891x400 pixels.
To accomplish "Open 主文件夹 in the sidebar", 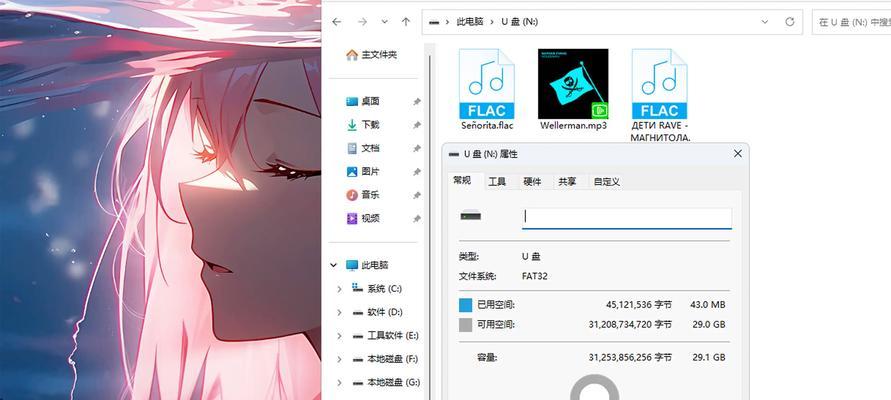I will click(372, 55).
